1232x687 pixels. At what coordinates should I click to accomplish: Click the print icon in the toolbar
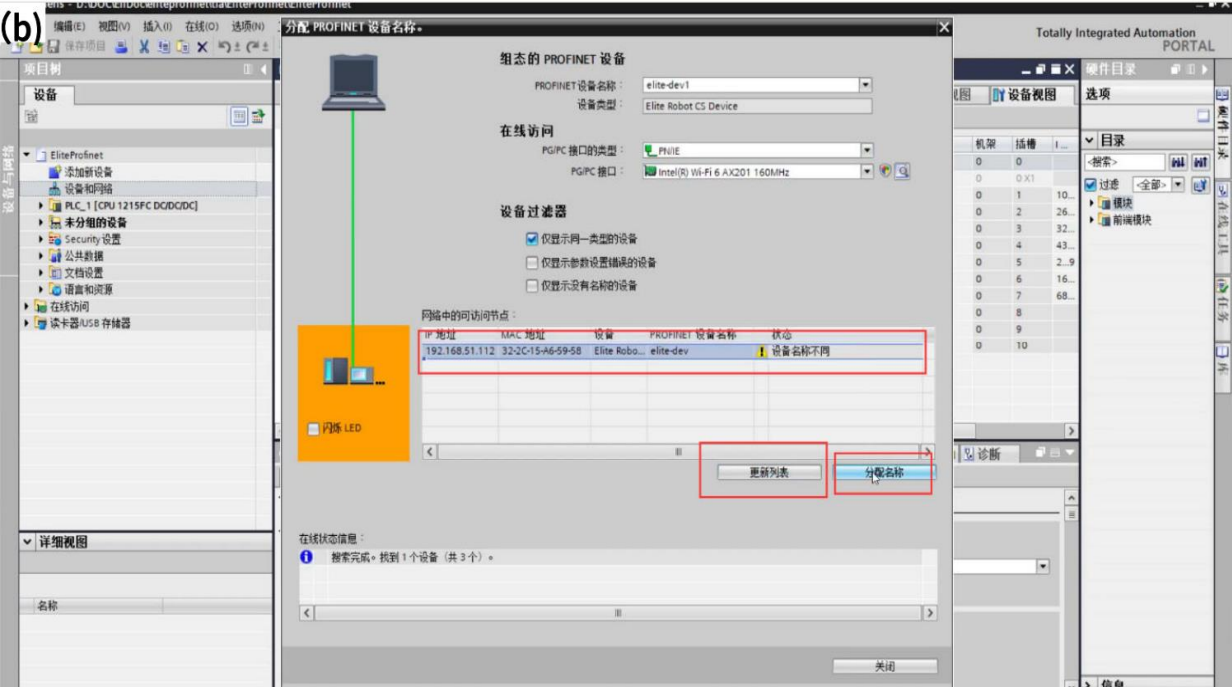point(121,47)
